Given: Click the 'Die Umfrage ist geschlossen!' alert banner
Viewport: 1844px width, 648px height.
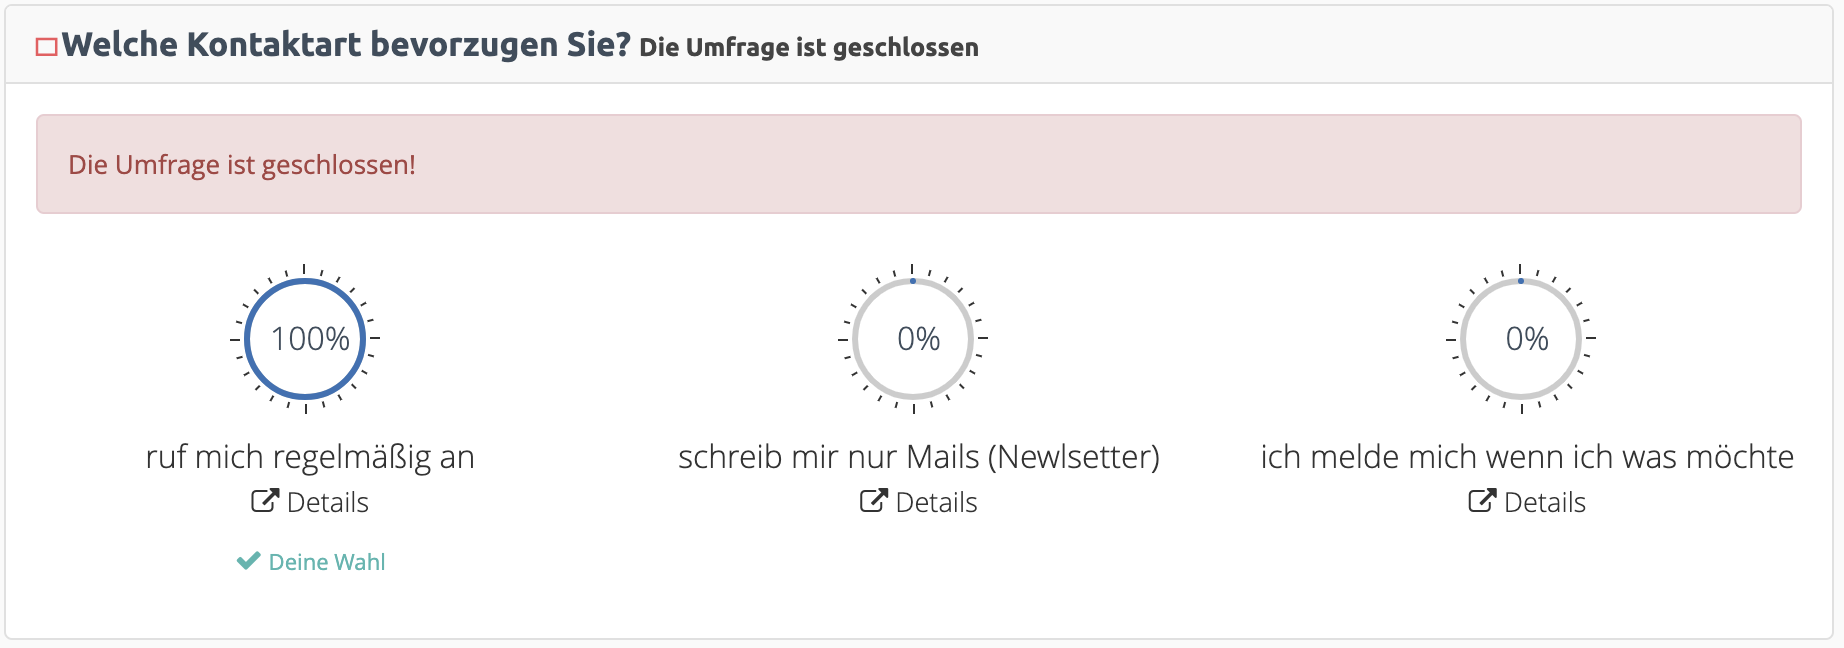Looking at the screenshot, I should tap(919, 164).
